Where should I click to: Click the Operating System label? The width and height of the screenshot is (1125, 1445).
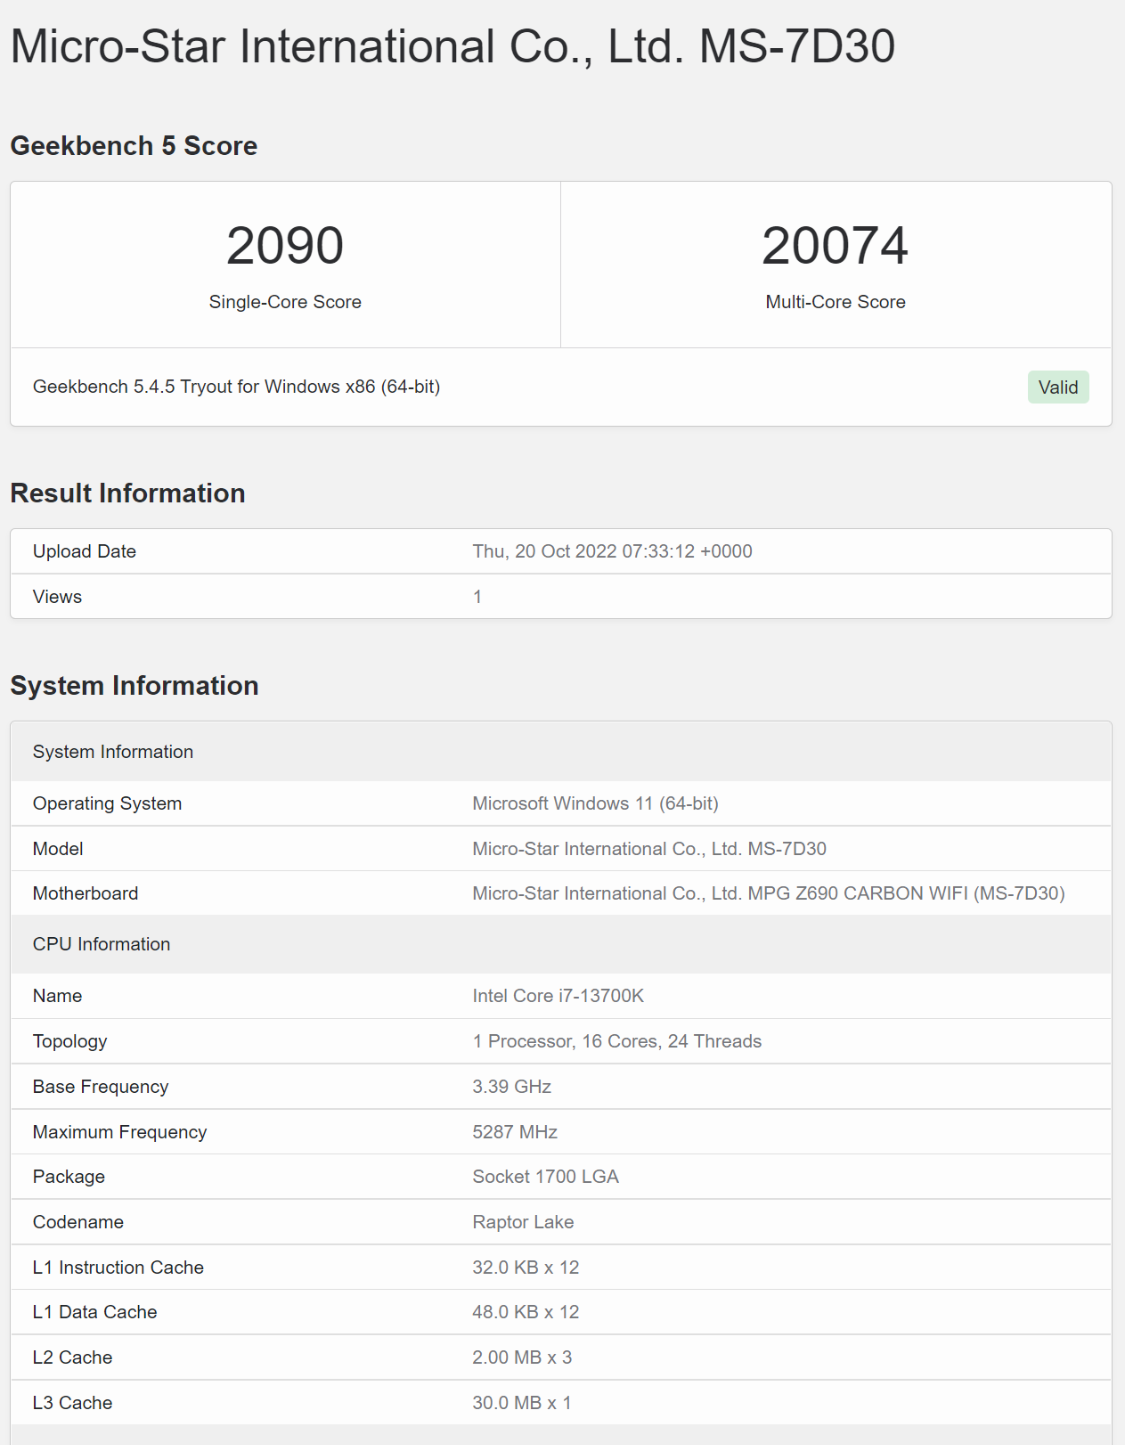(107, 804)
